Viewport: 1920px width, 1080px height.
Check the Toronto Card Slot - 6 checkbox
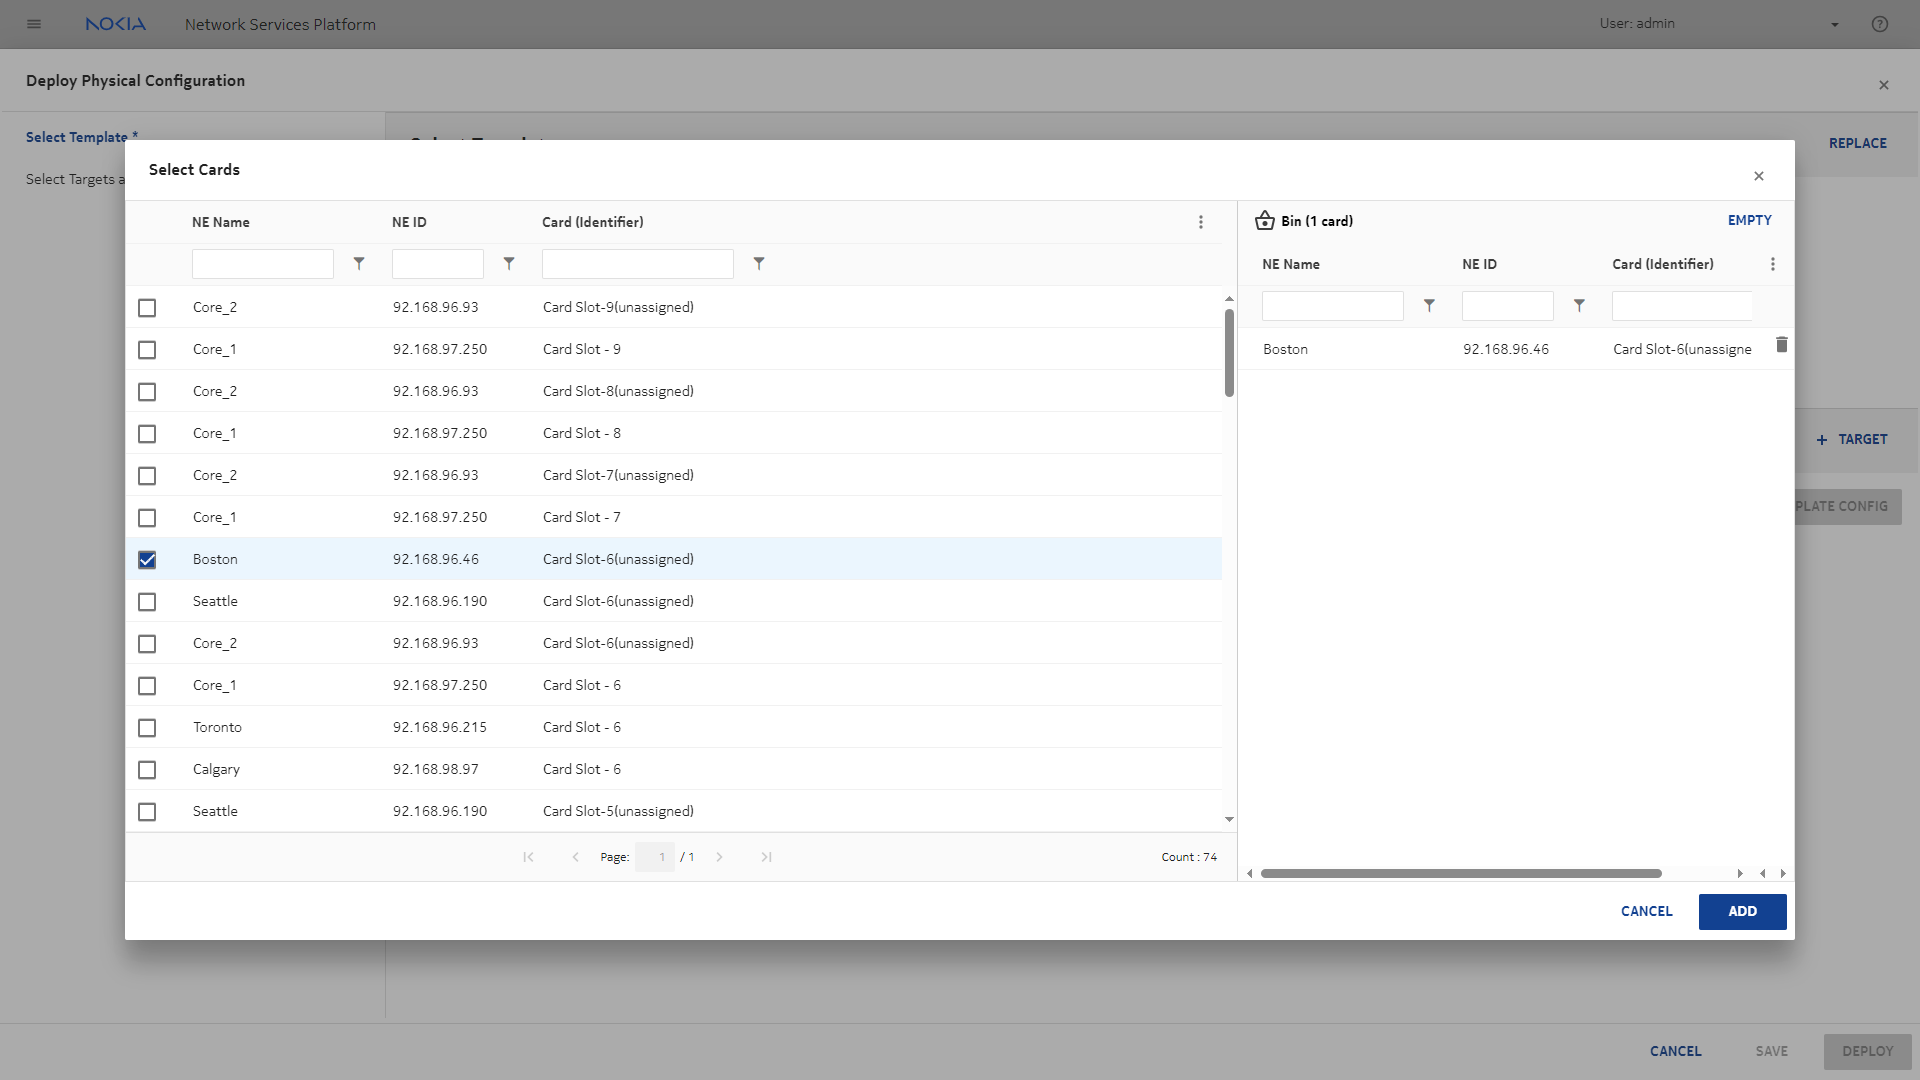point(147,728)
